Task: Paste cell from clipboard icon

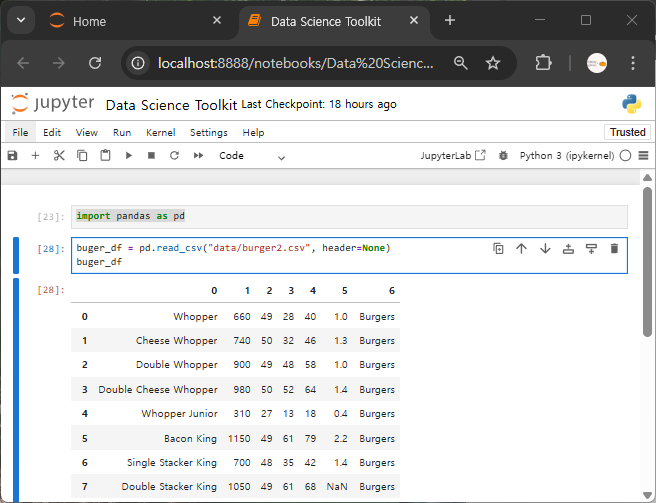Action: pyautogui.click(x=105, y=156)
